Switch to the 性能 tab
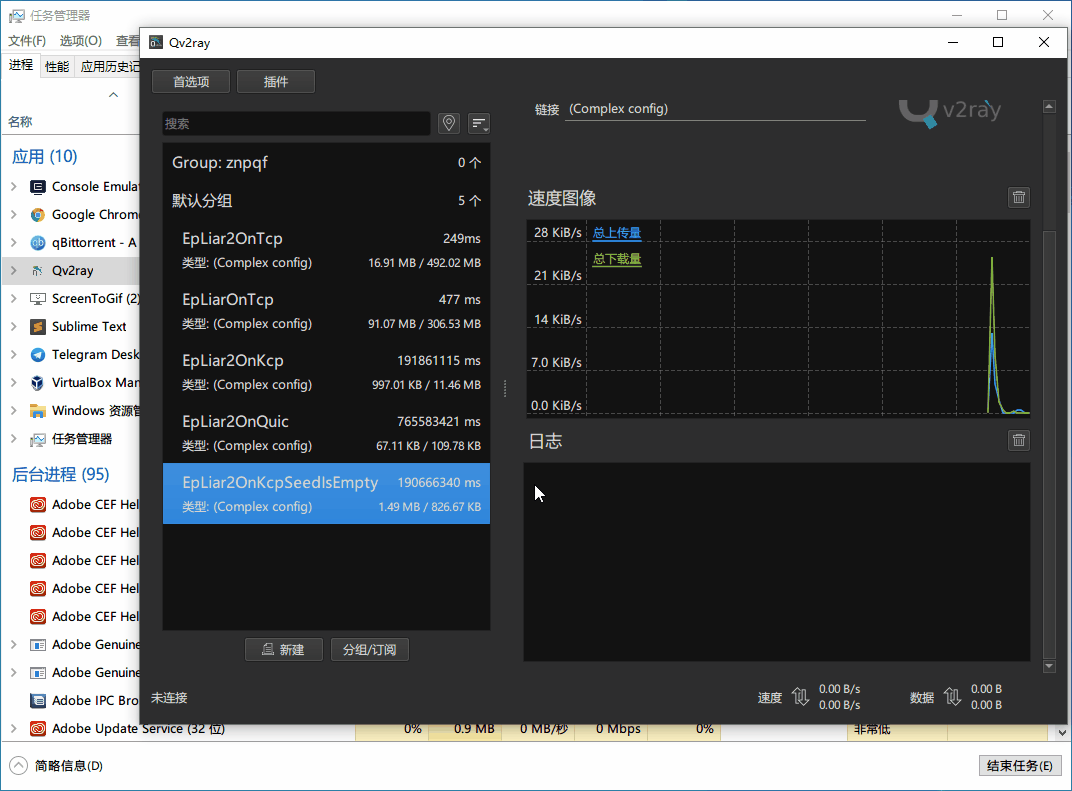 57,66
